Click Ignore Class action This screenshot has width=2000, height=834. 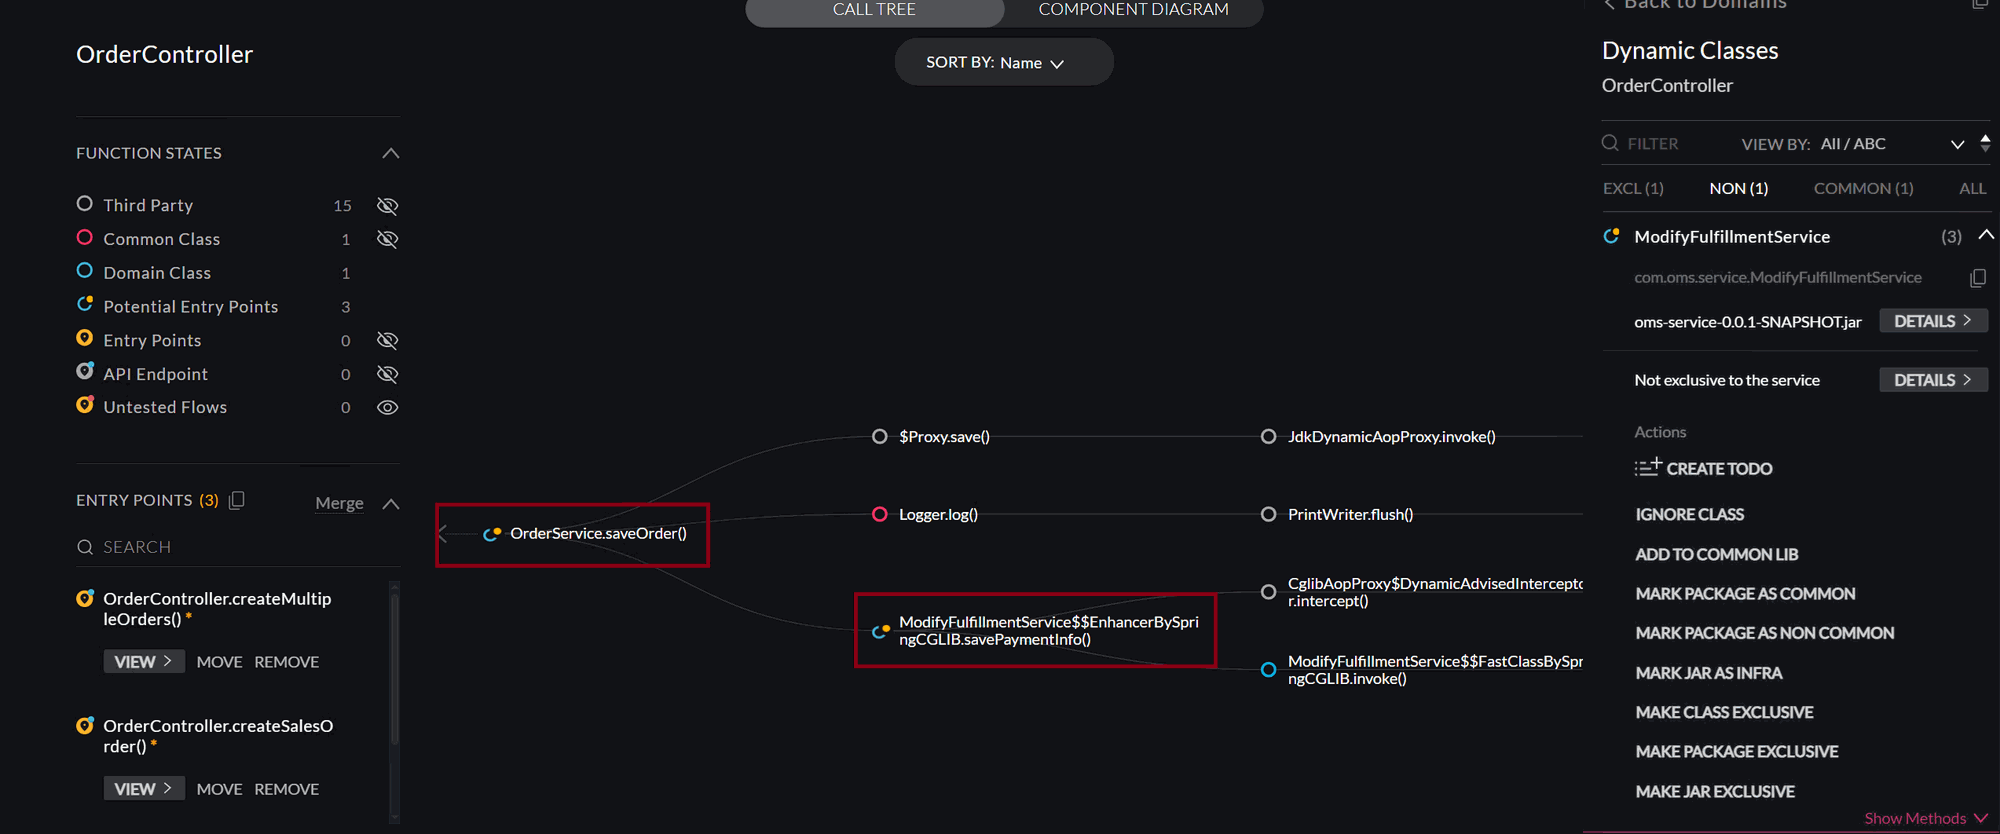pos(1689,514)
